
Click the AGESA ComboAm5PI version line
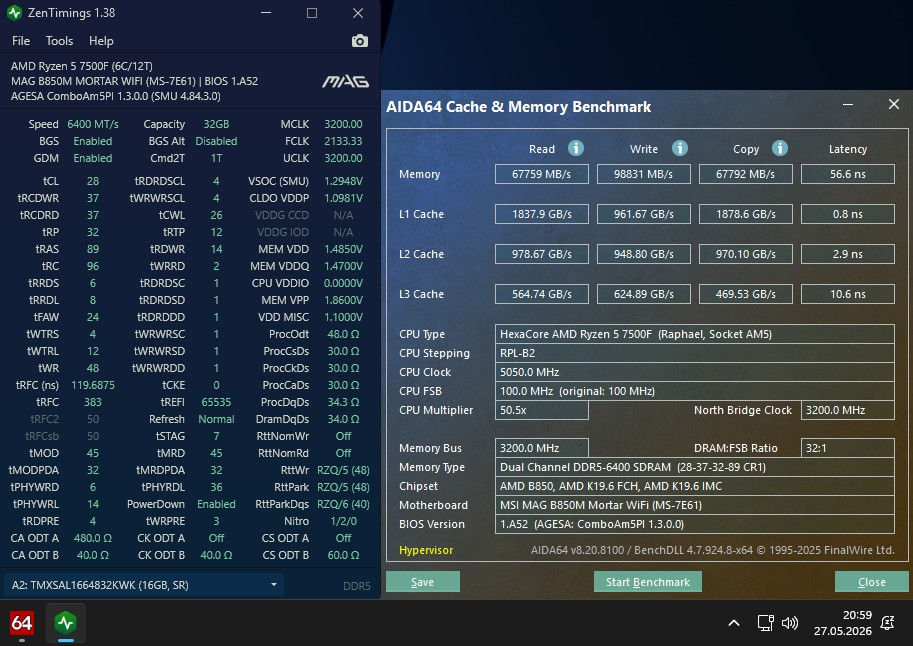[x=115, y=96]
